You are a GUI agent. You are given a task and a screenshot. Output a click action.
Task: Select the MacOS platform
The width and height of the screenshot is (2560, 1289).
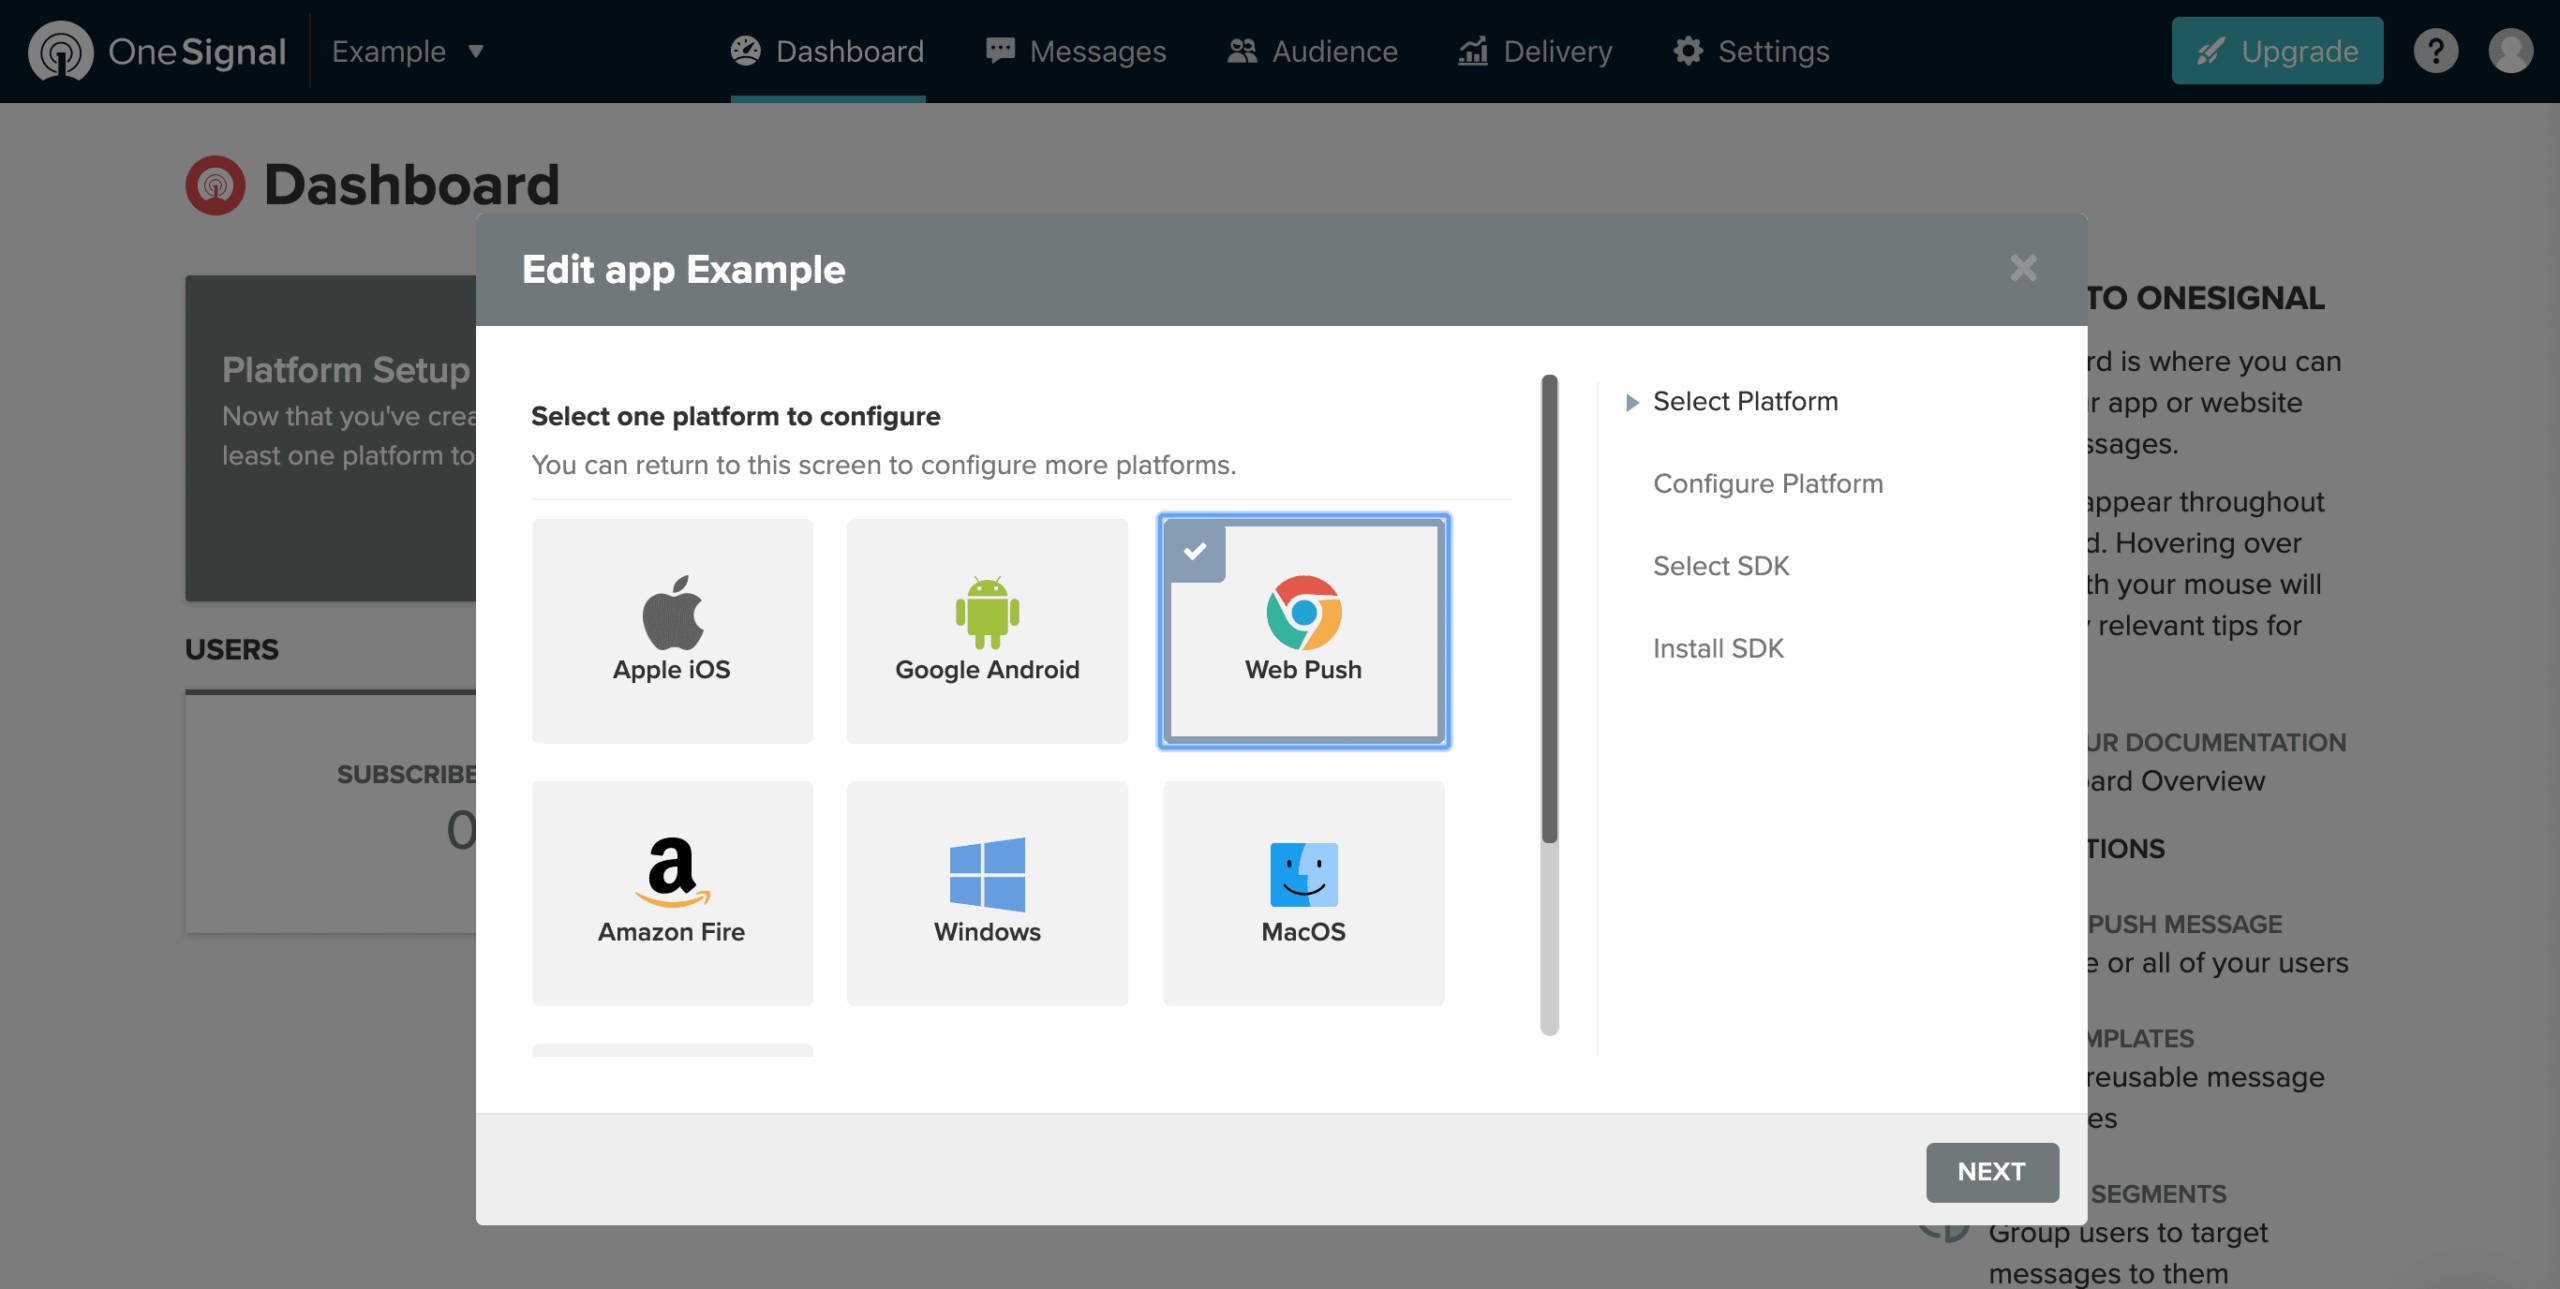point(1303,893)
